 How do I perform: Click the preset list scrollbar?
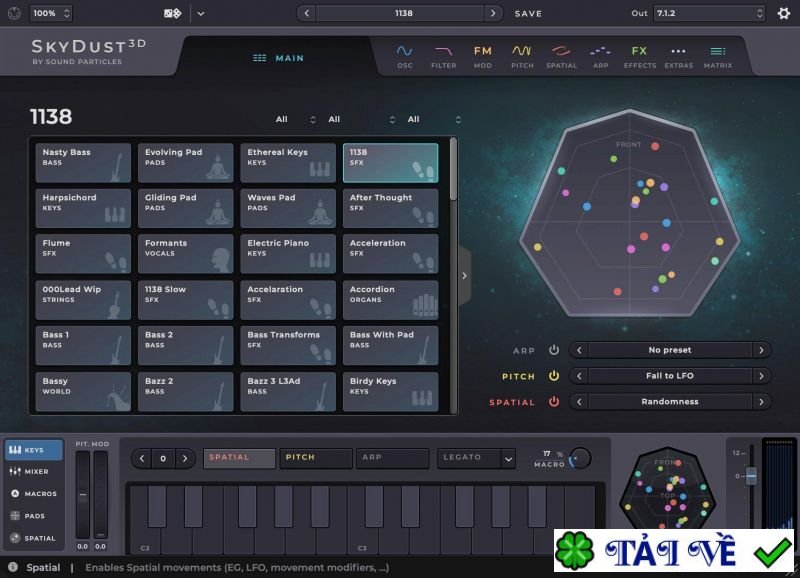point(453,169)
